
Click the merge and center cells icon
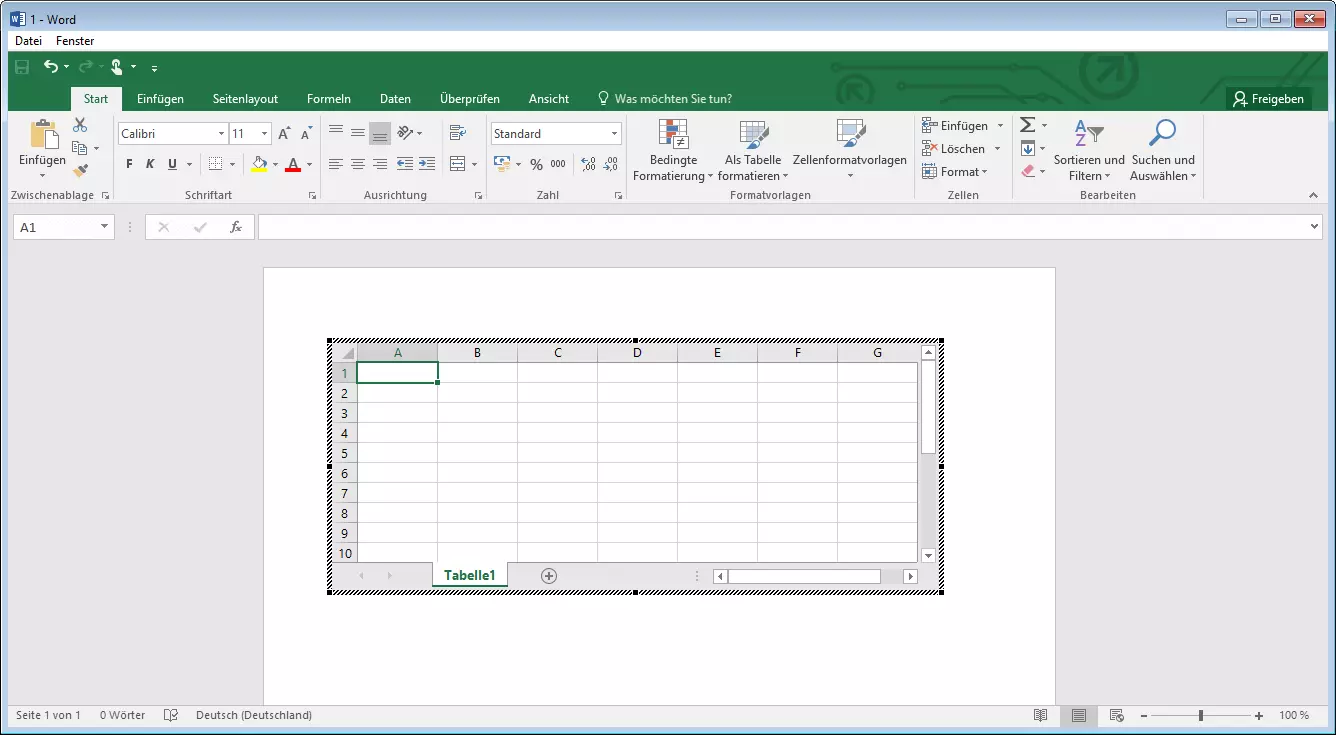(458, 164)
